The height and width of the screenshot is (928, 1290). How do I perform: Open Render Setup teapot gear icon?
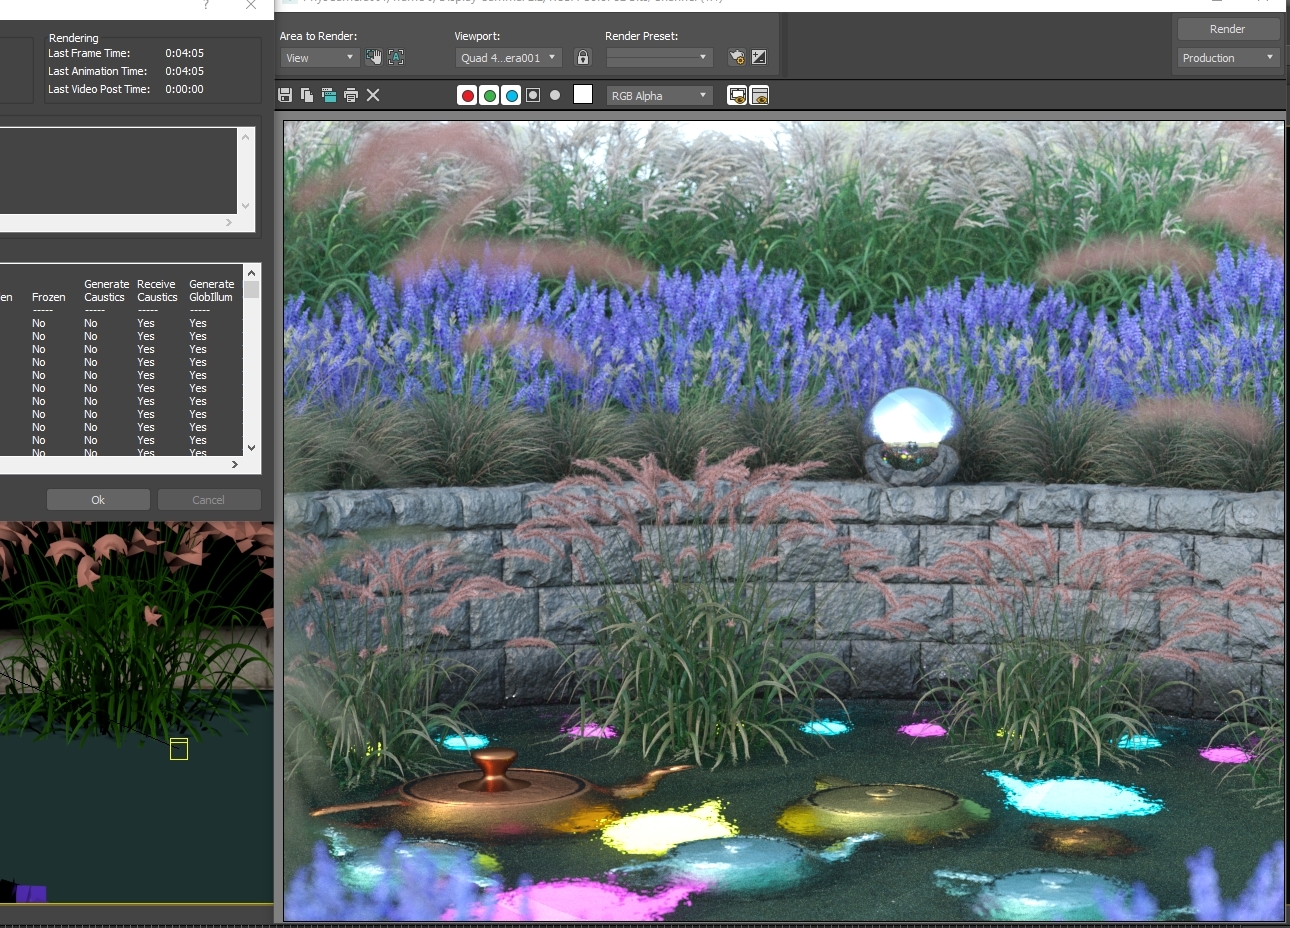(x=737, y=57)
